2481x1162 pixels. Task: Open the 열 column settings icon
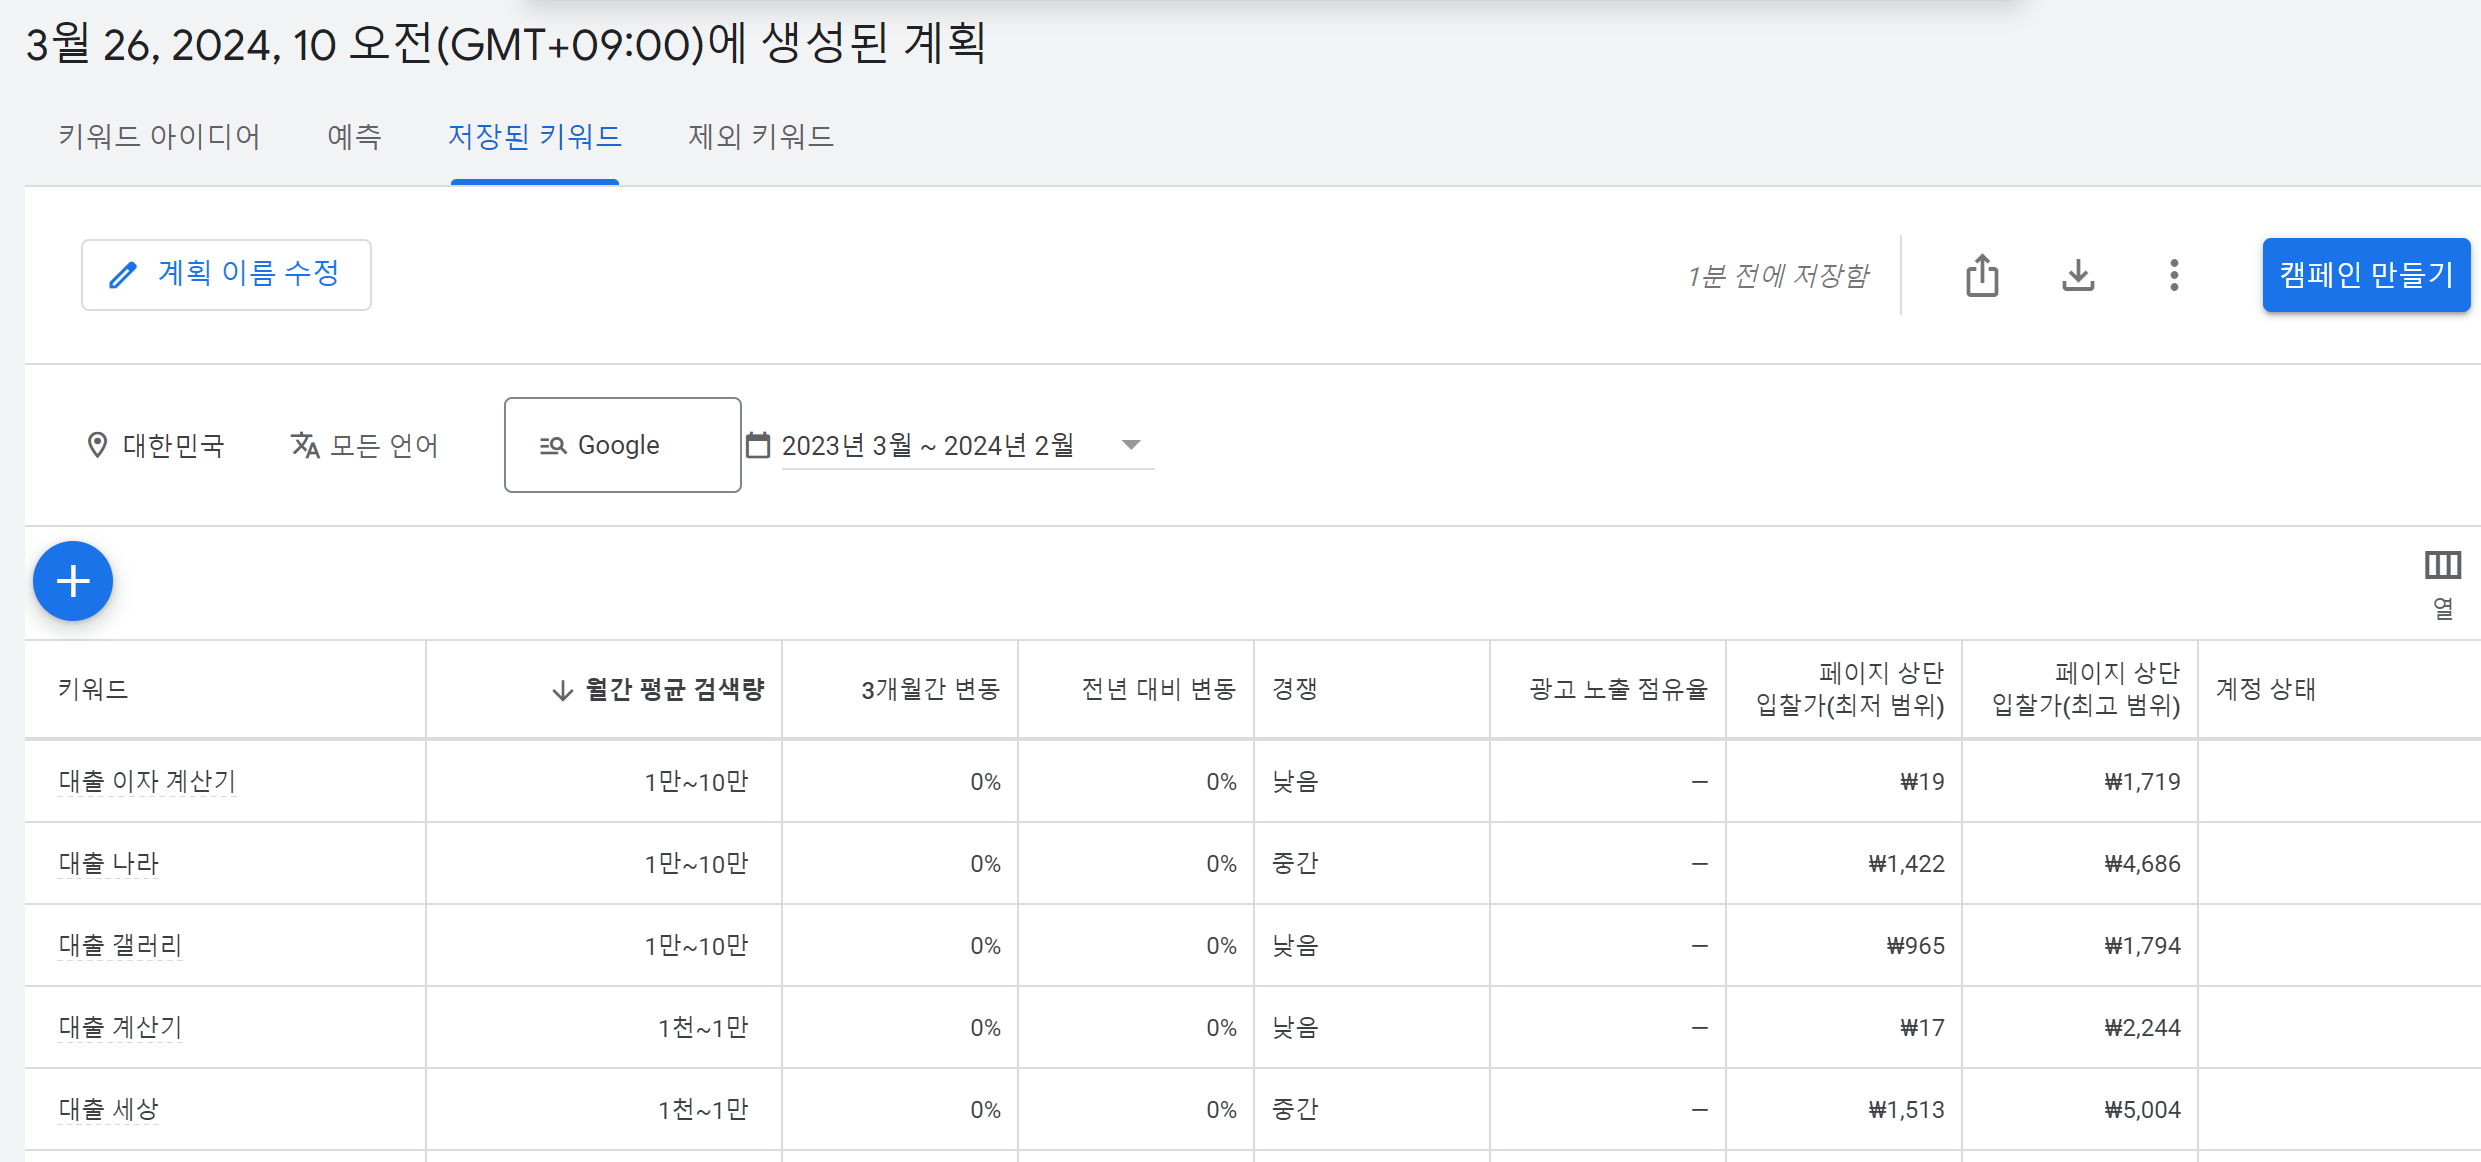point(2443,565)
